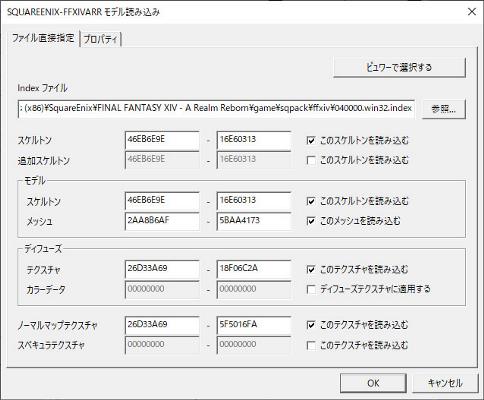
Task: Click the Index ファイル label
Action: [42, 88]
